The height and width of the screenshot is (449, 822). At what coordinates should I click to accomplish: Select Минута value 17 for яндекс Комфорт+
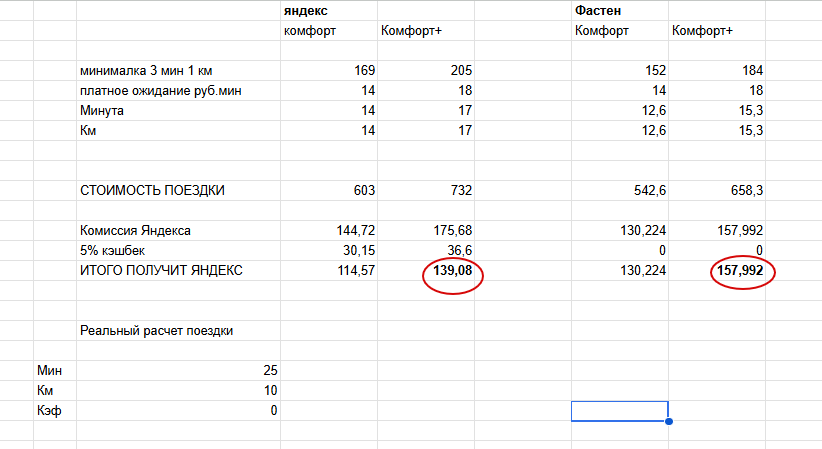(x=465, y=110)
